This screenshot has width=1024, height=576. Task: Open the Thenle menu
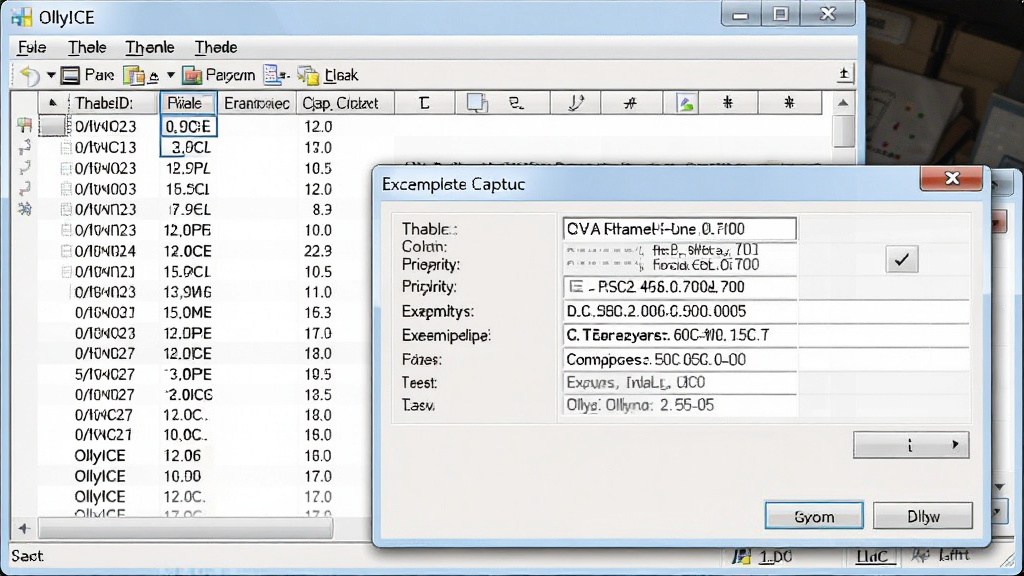(150, 48)
